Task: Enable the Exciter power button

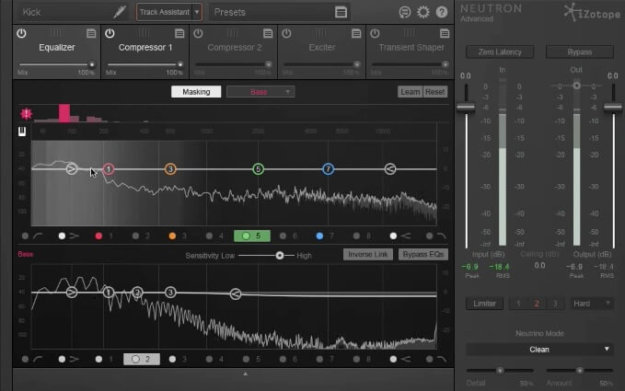Action: (287, 33)
